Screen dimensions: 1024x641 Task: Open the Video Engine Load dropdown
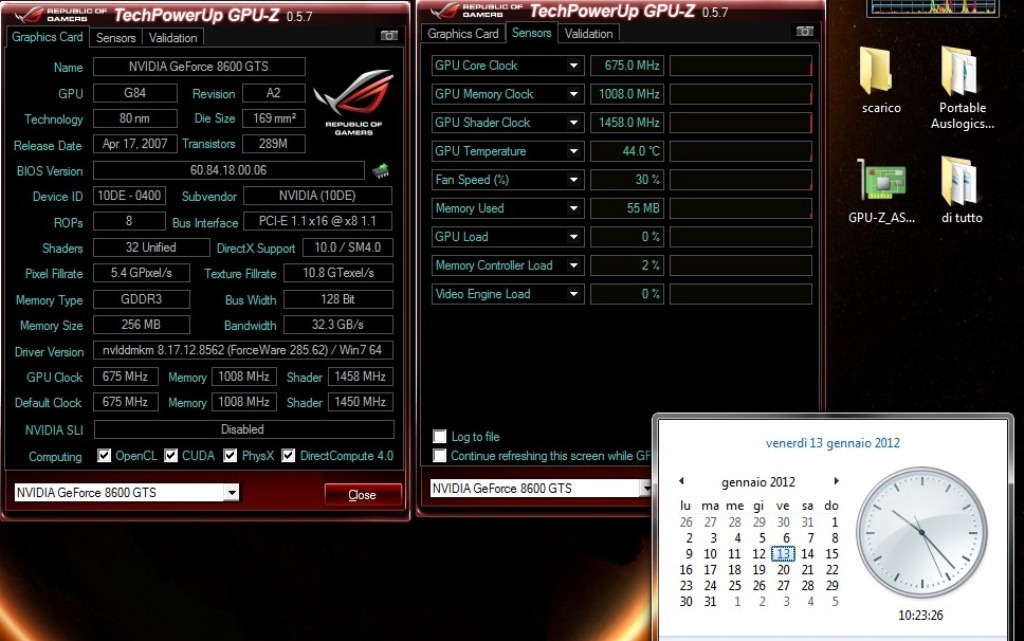pyautogui.click(x=573, y=294)
